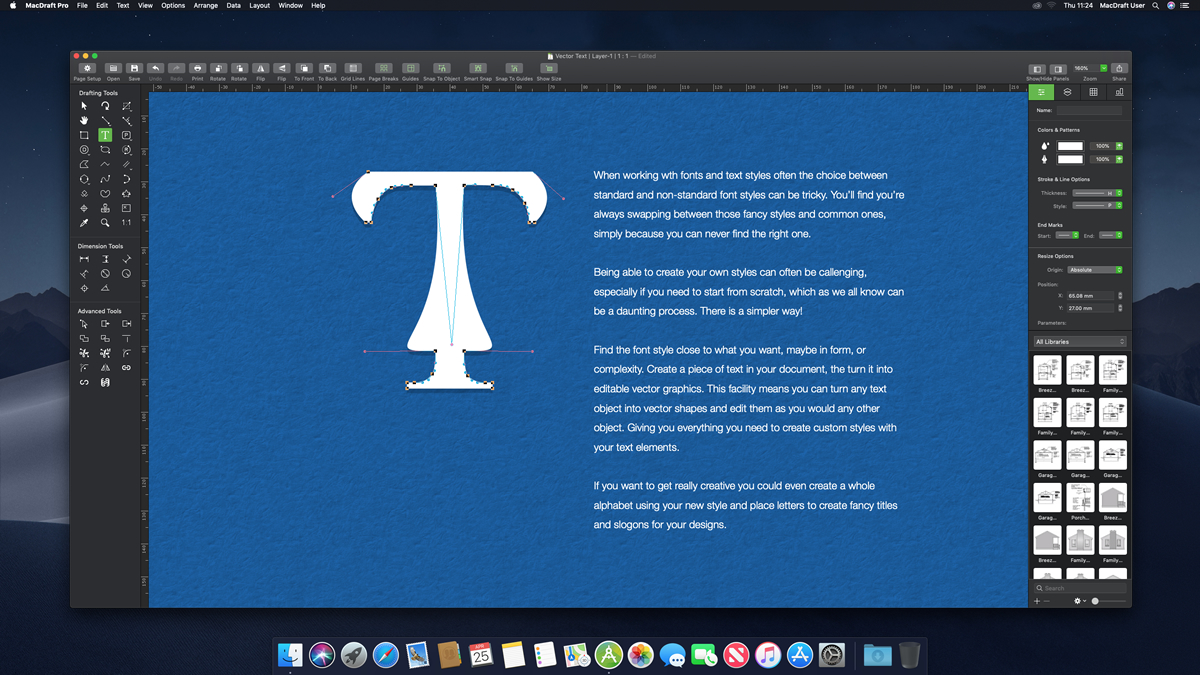Choose the hand pan tool
The height and width of the screenshot is (675, 1200).
pos(84,121)
